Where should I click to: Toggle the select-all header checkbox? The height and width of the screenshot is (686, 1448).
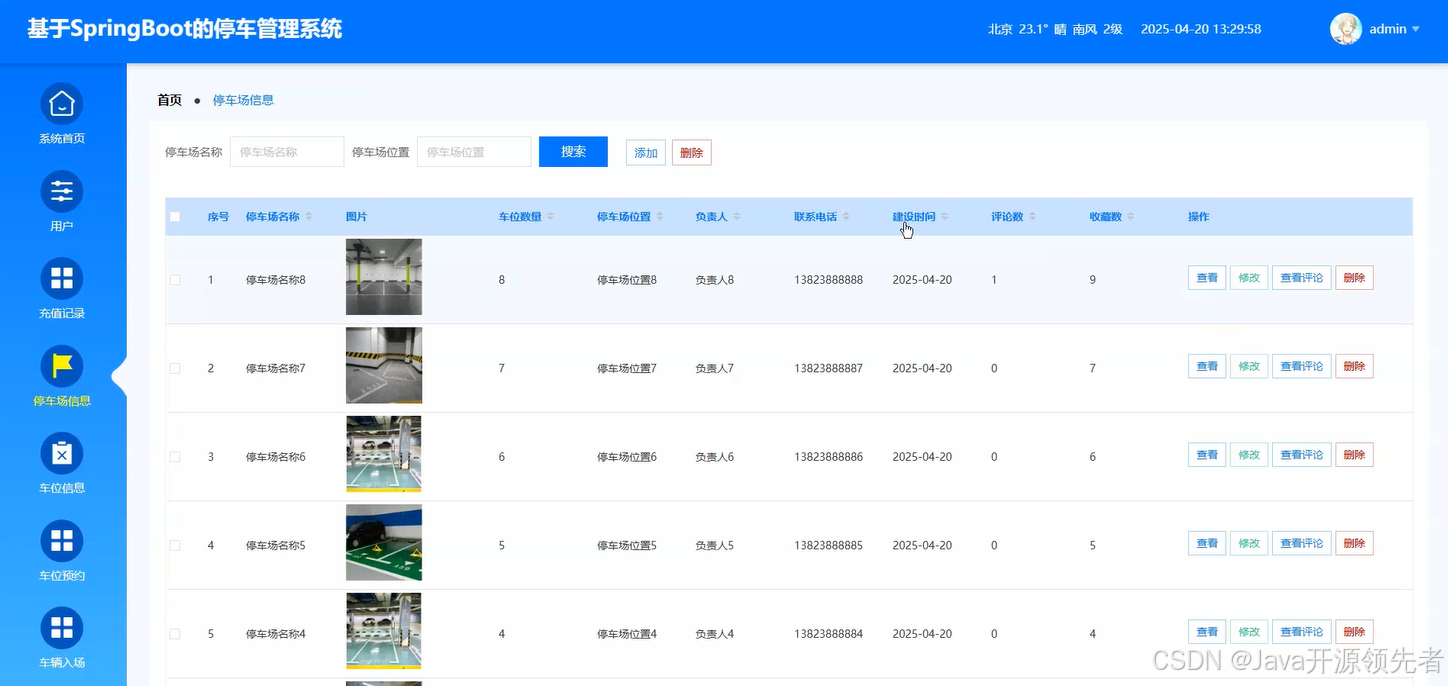(175, 217)
